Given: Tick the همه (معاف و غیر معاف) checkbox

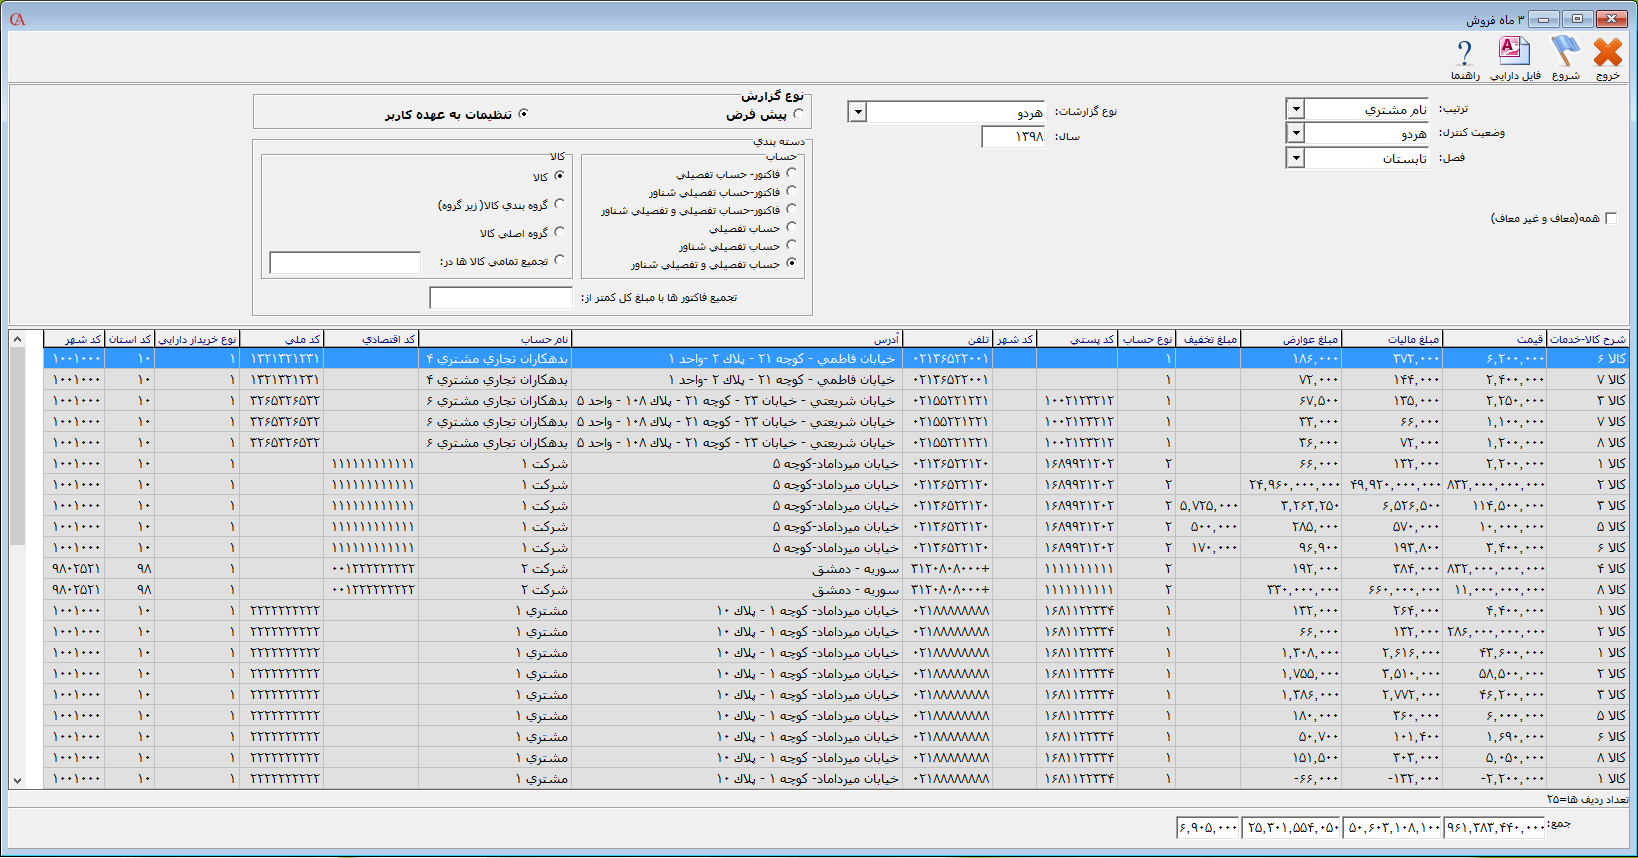Looking at the screenshot, I should [x=1610, y=218].
